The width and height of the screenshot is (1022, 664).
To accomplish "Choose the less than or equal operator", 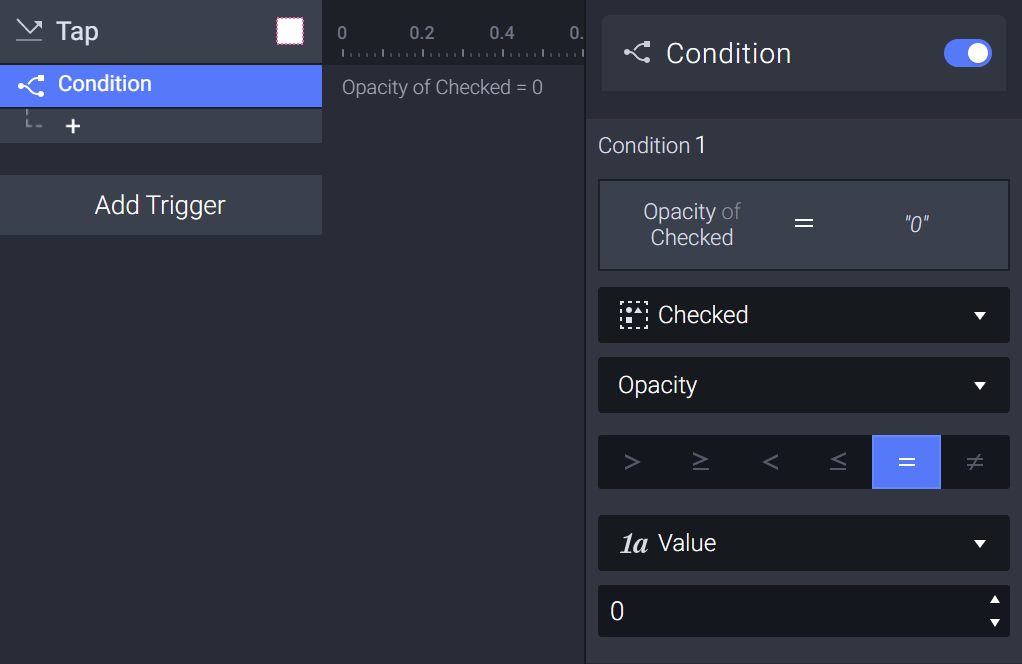I will pos(838,462).
